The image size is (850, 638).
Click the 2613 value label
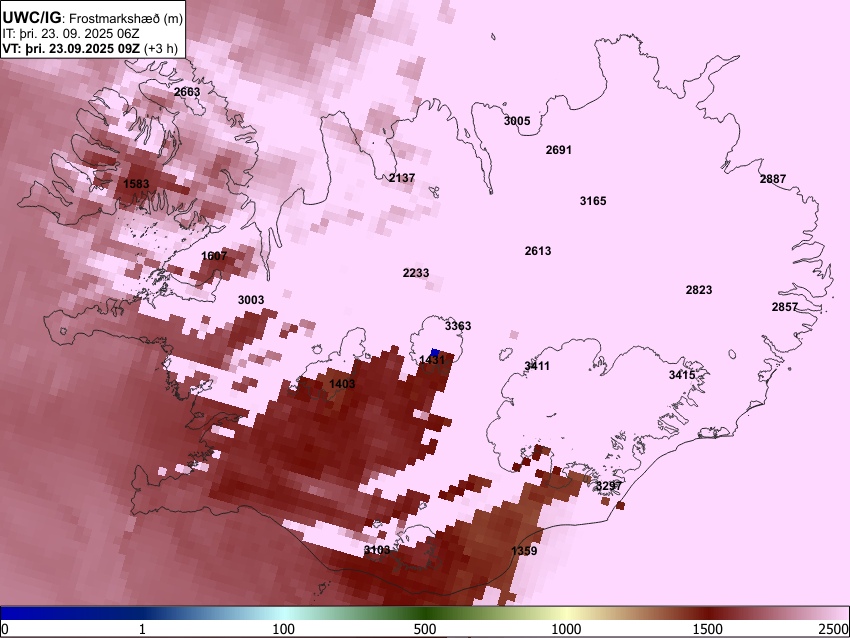tap(538, 251)
